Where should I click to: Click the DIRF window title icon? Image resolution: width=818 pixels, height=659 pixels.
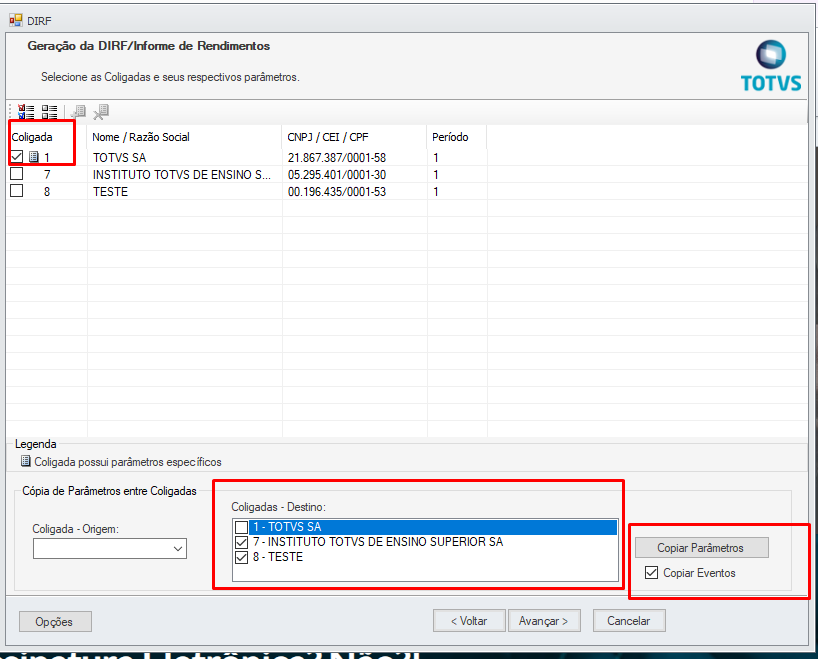(16, 20)
